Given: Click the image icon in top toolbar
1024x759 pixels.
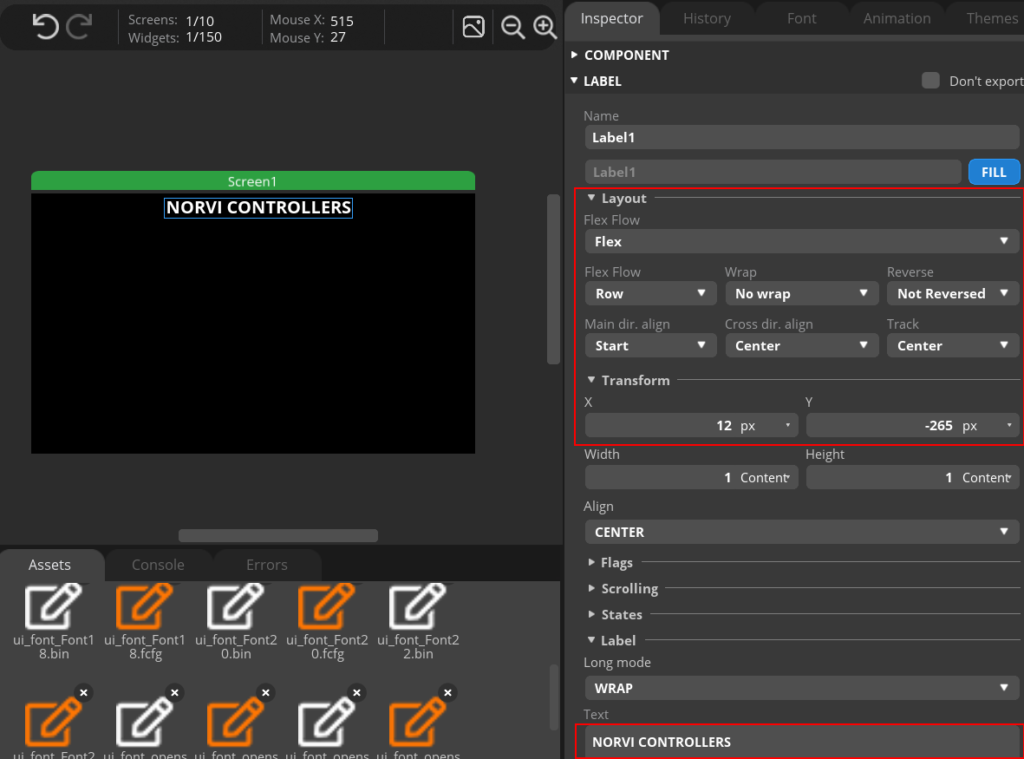Looking at the screenshot, I should (x=474, y=27).
